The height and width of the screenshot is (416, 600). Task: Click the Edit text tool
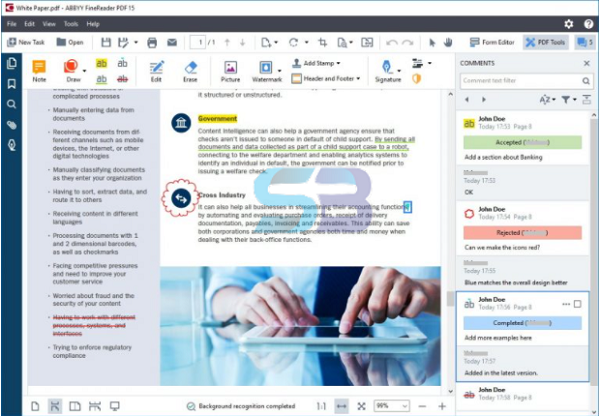(x=156, y=68)
